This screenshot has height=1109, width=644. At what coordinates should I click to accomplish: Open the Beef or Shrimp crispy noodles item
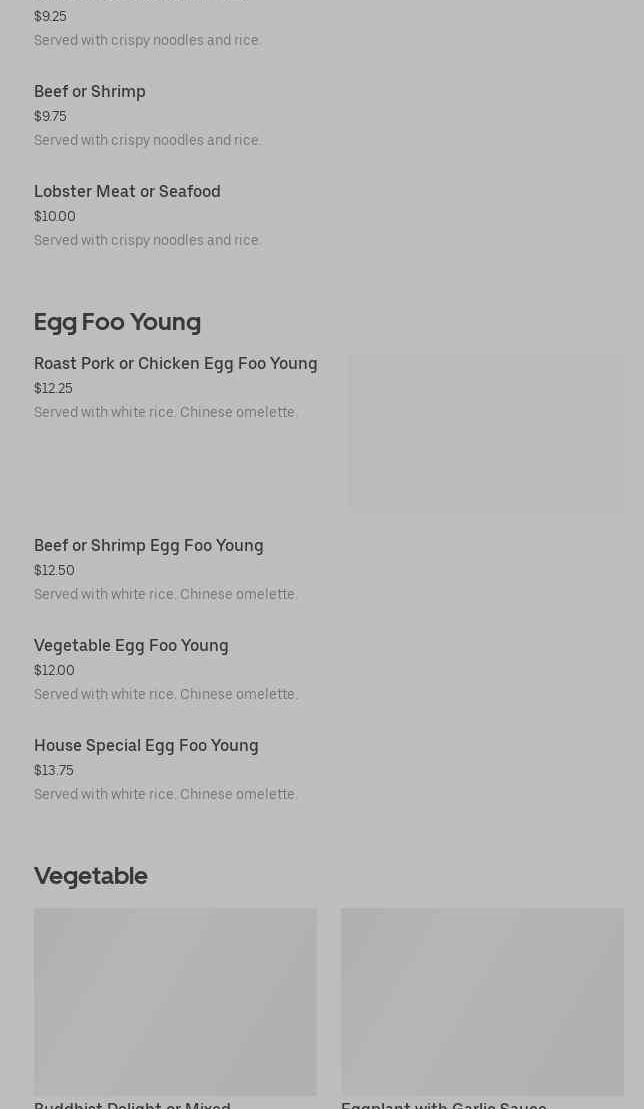pyautogui.click(x=90, y=92)
